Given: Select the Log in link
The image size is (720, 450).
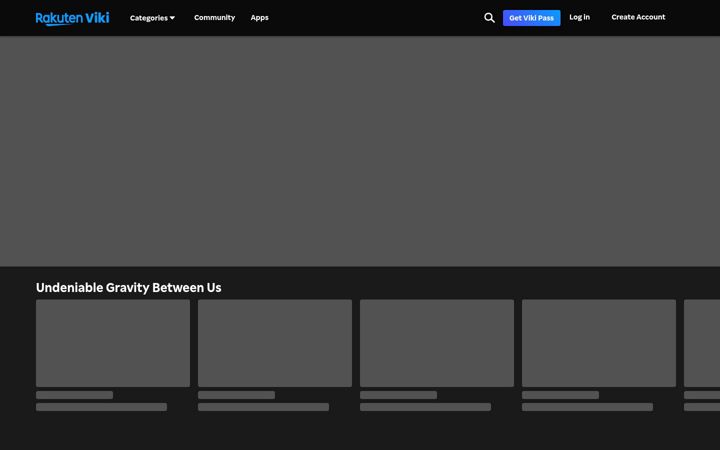Looking at the screenshot, I should click(x=579, y=17).
